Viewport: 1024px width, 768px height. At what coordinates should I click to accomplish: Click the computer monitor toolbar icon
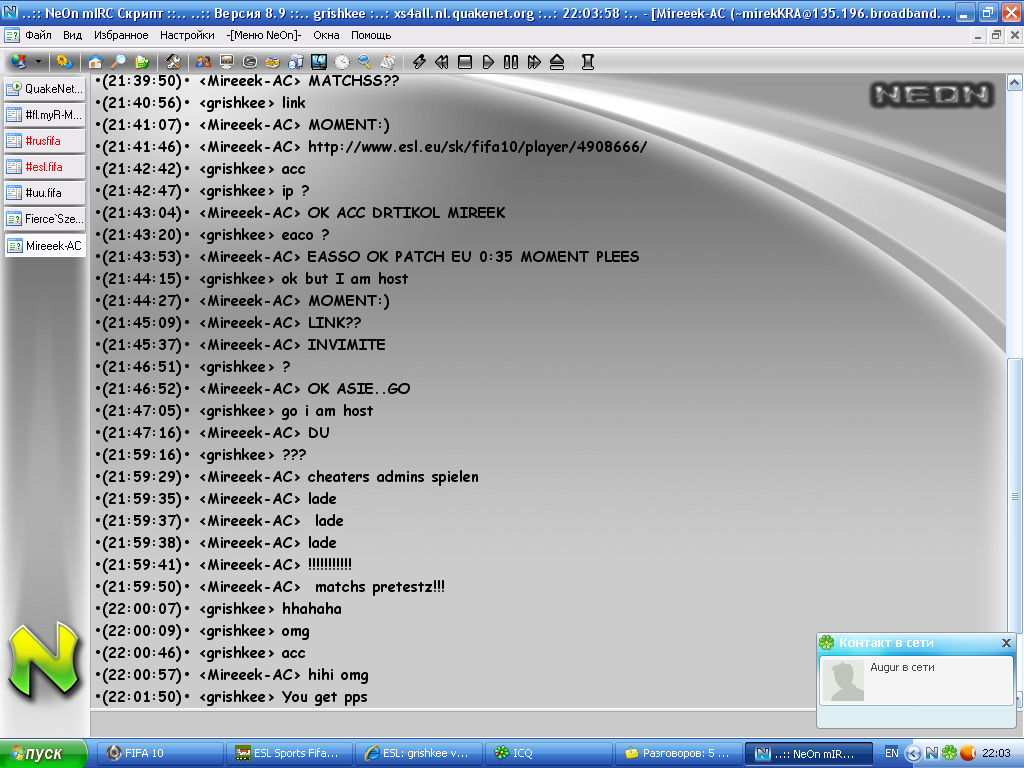click(x=227, y=62)
